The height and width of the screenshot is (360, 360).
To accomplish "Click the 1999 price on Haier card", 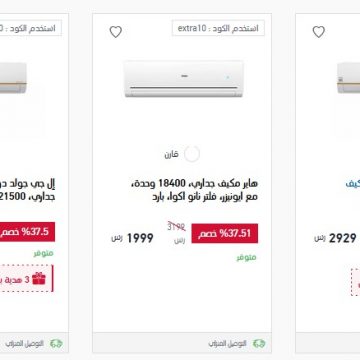I will tap(140, 238).
